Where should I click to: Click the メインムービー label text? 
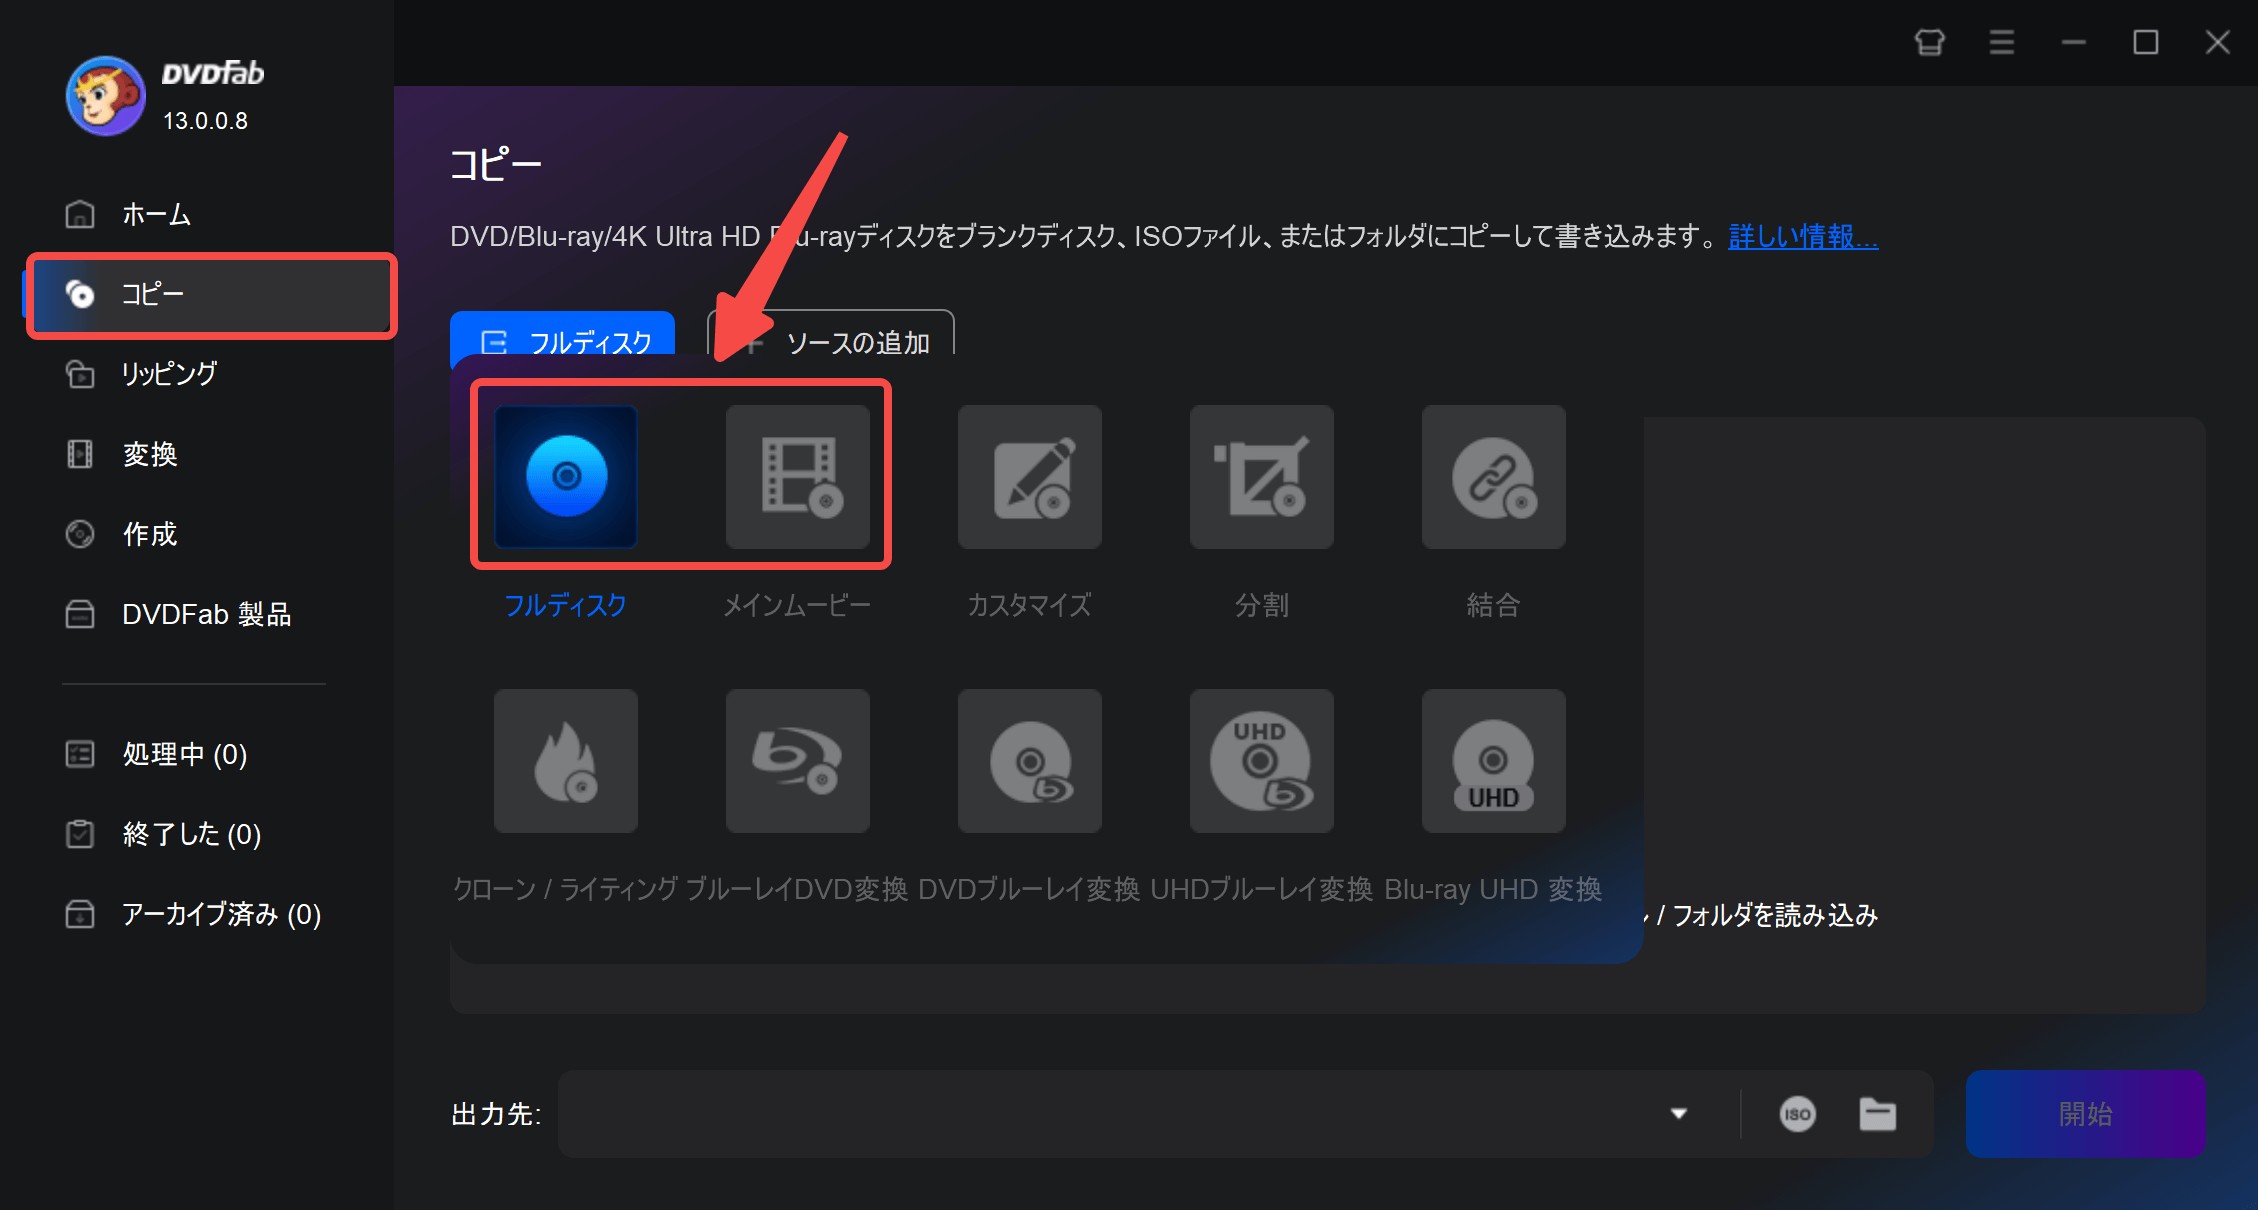(798, 605)
